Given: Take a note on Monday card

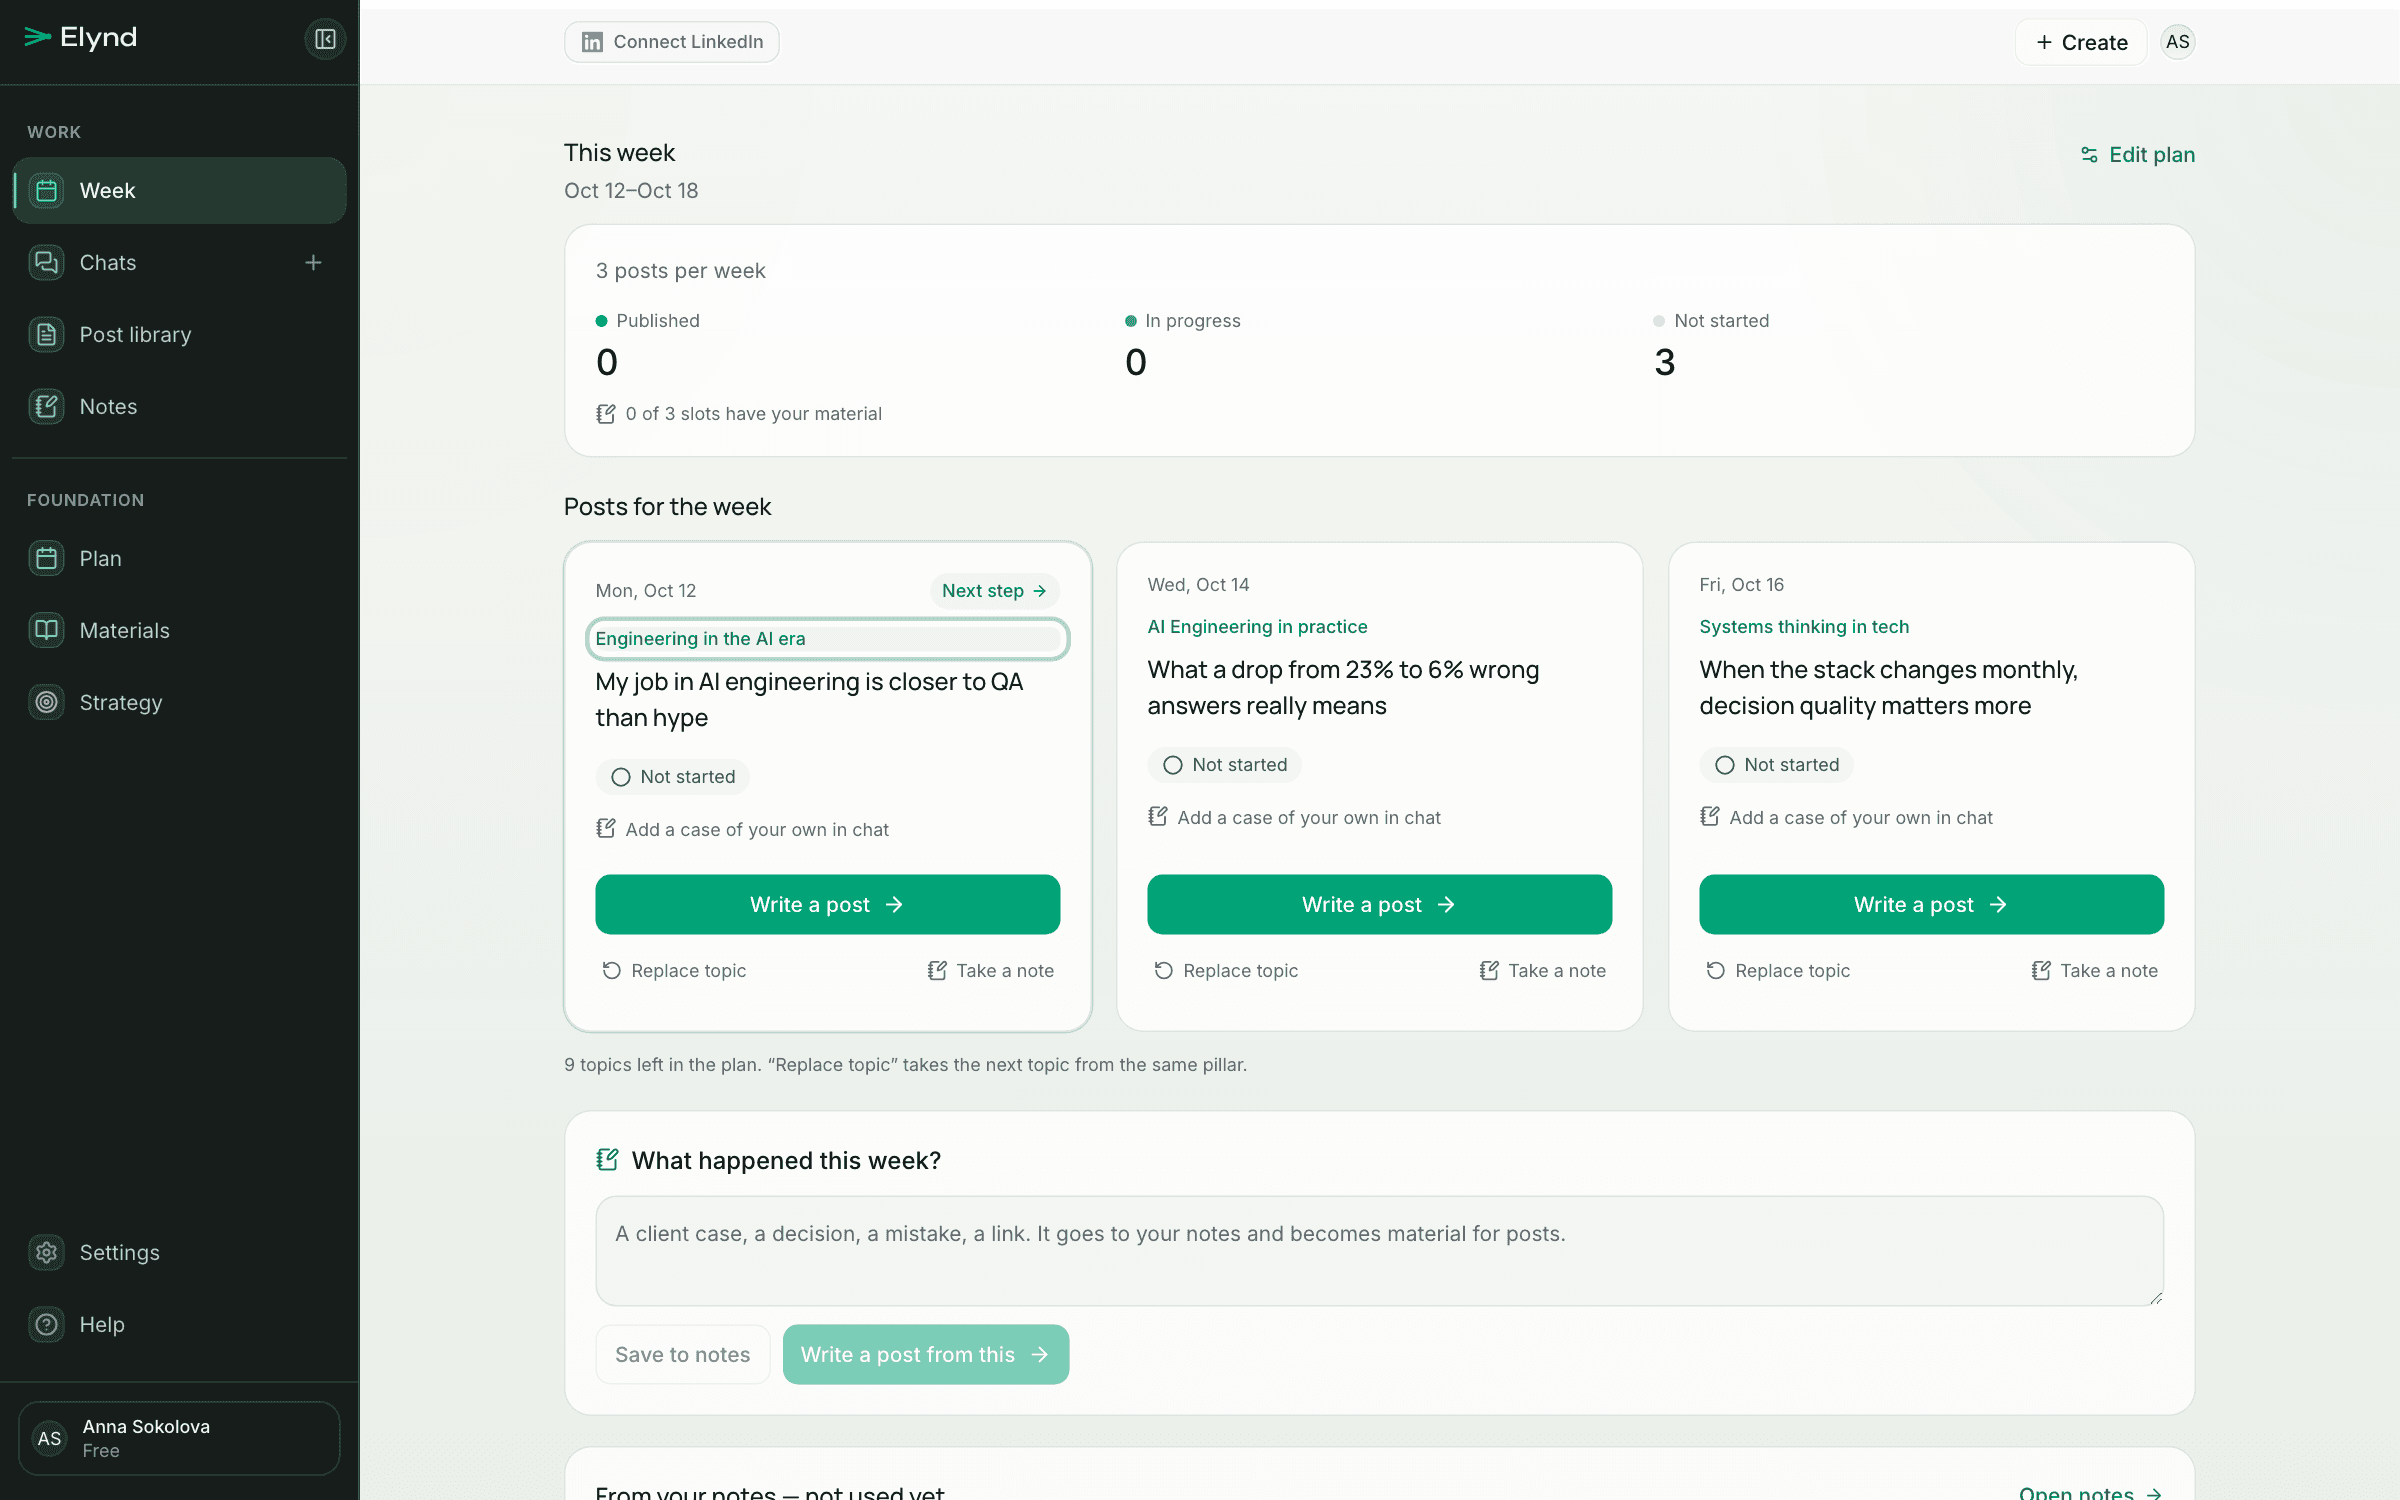Looking at the screenshot, I should (x=991, y=970).
